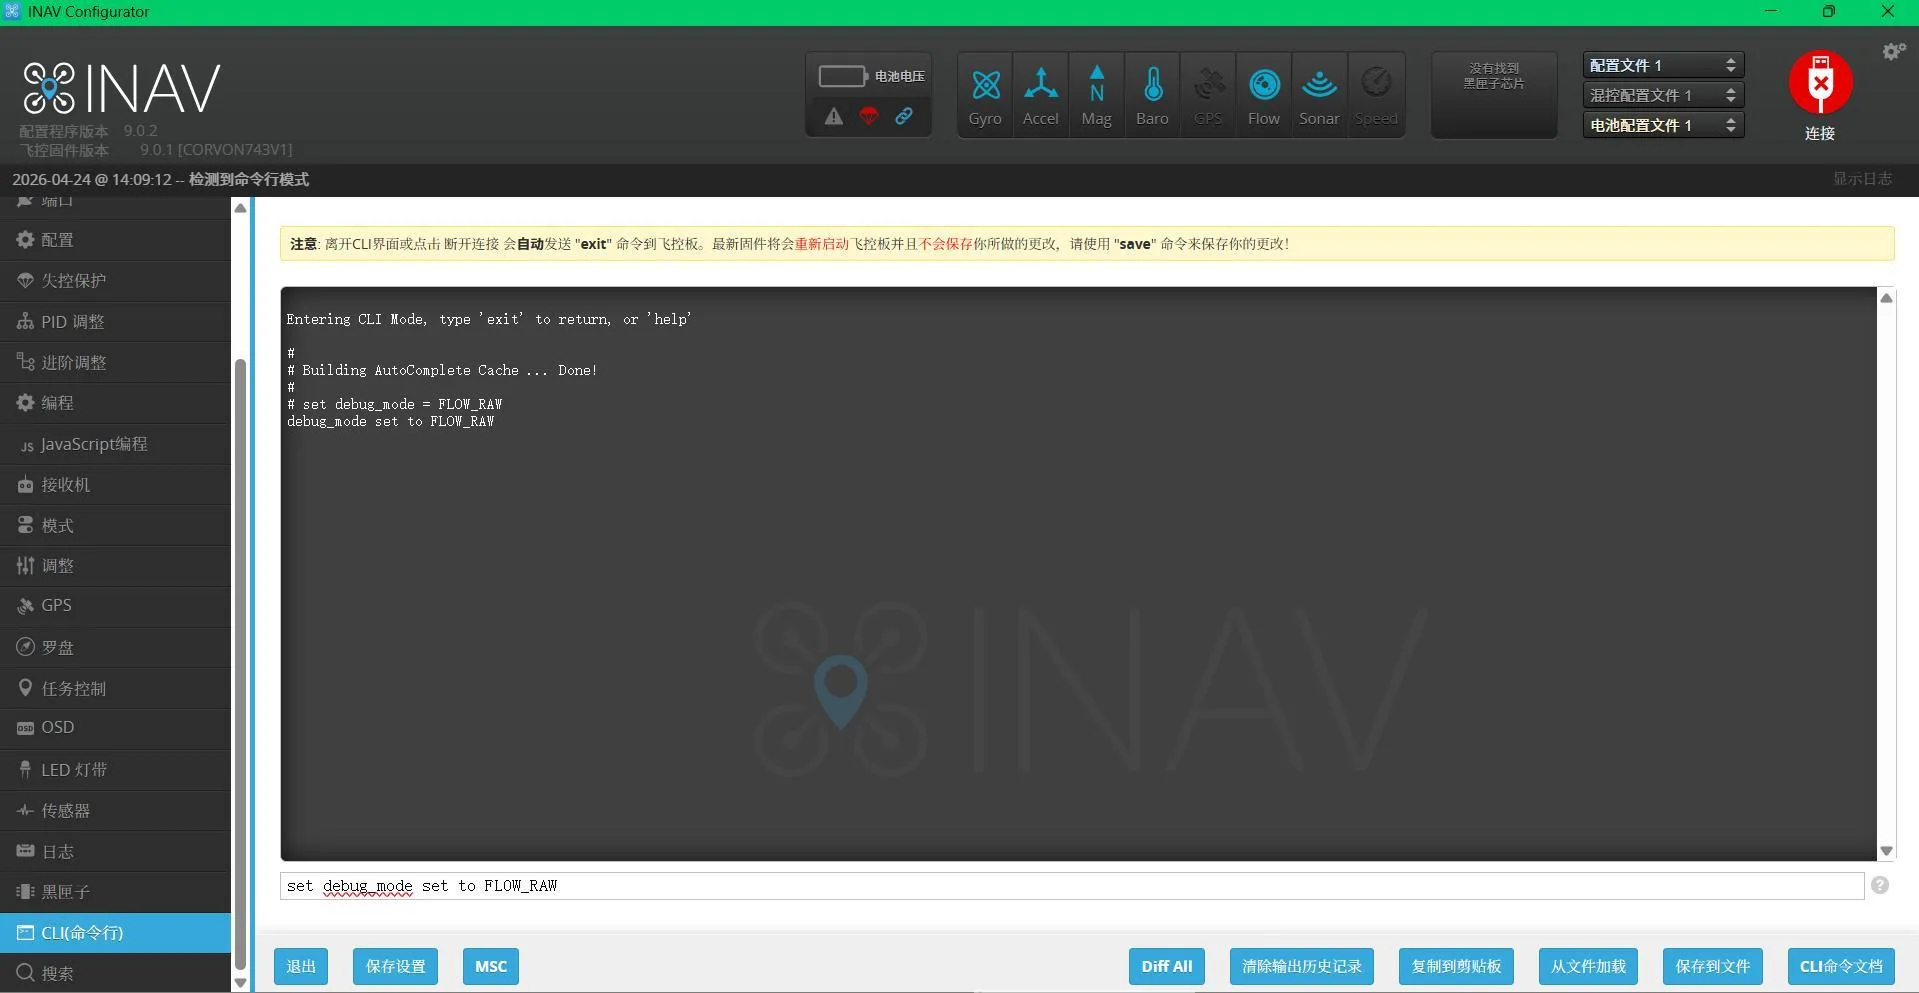Screen dimensions: 1919x993
Task: Open the 编程 programming tab
Action: 115,403
